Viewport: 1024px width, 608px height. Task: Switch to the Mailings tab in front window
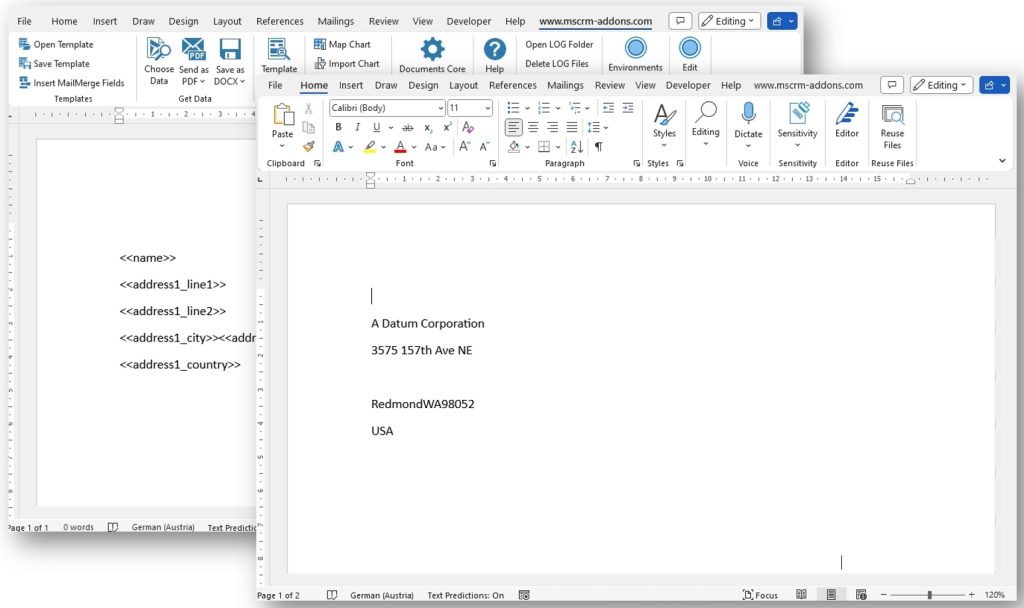[565, 85]
